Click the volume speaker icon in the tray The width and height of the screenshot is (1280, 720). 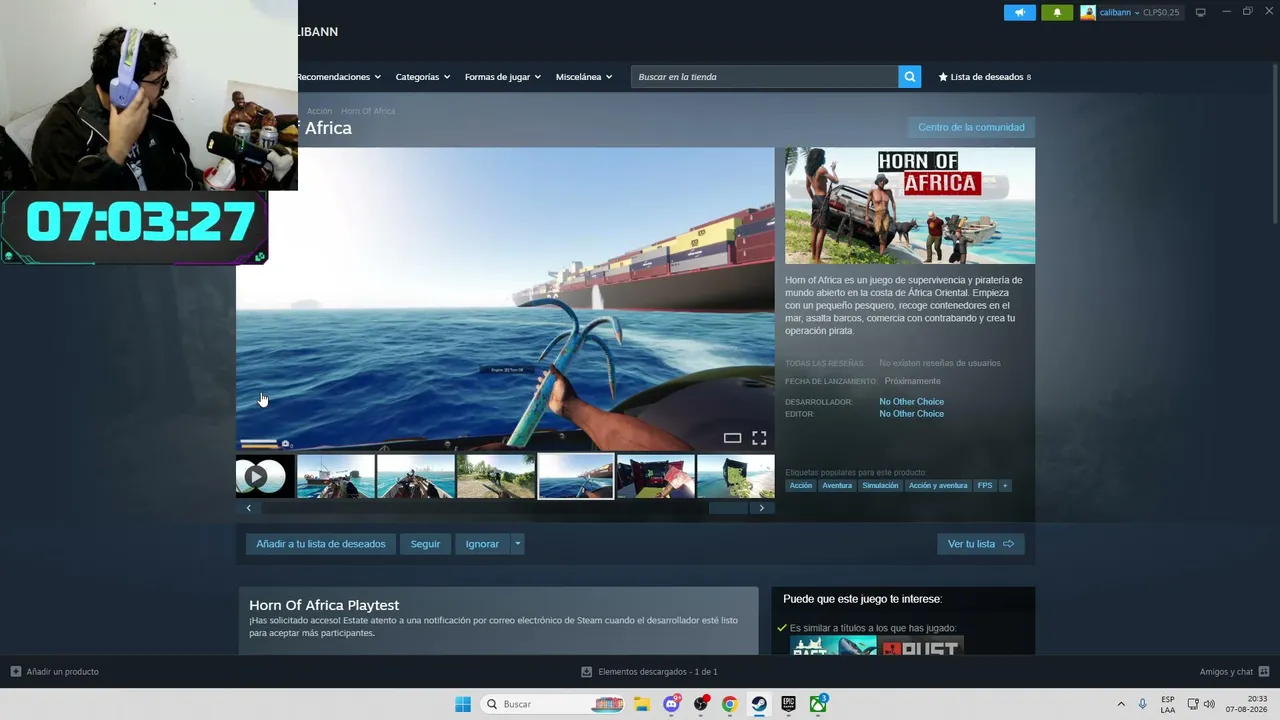(1209, 704)
